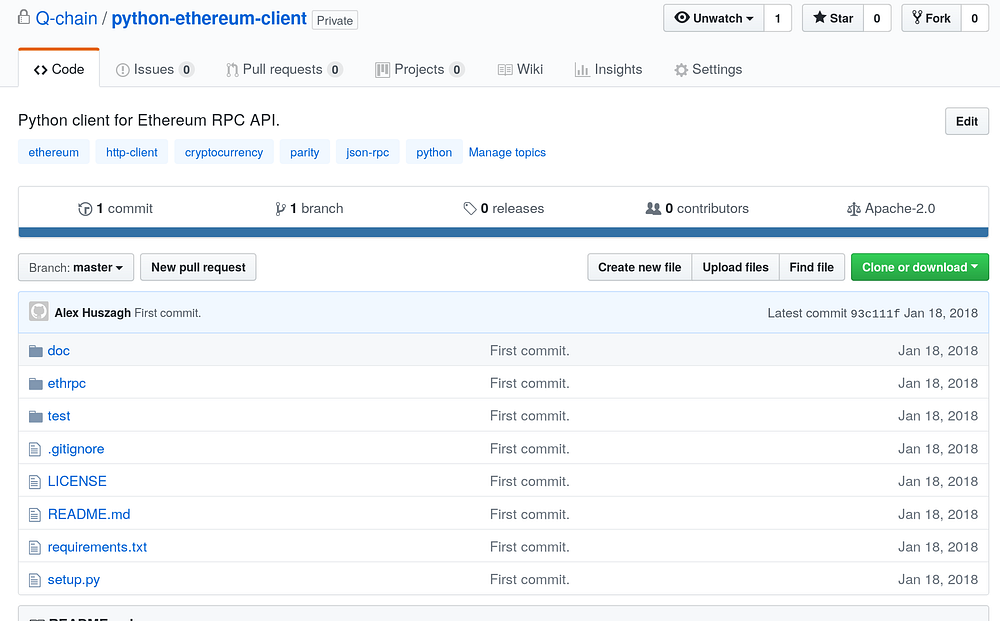1000x621 pixels.
Task: Open the repository Settings tab
Action: pyautogui.click(x=709, y=69)
